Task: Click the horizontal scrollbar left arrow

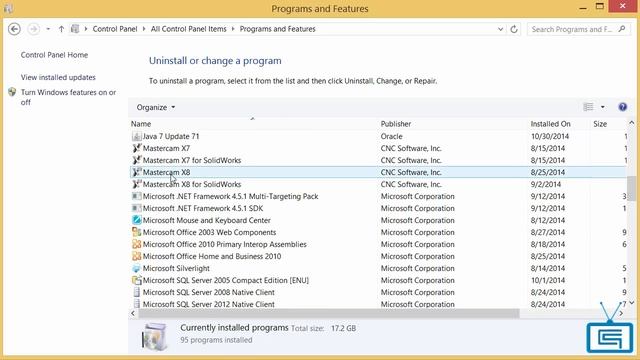Action: click(x=133, y=313)
